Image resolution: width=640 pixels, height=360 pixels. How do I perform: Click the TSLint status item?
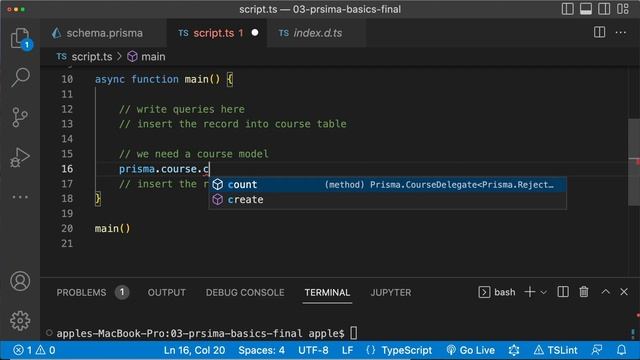click(556, 350)
